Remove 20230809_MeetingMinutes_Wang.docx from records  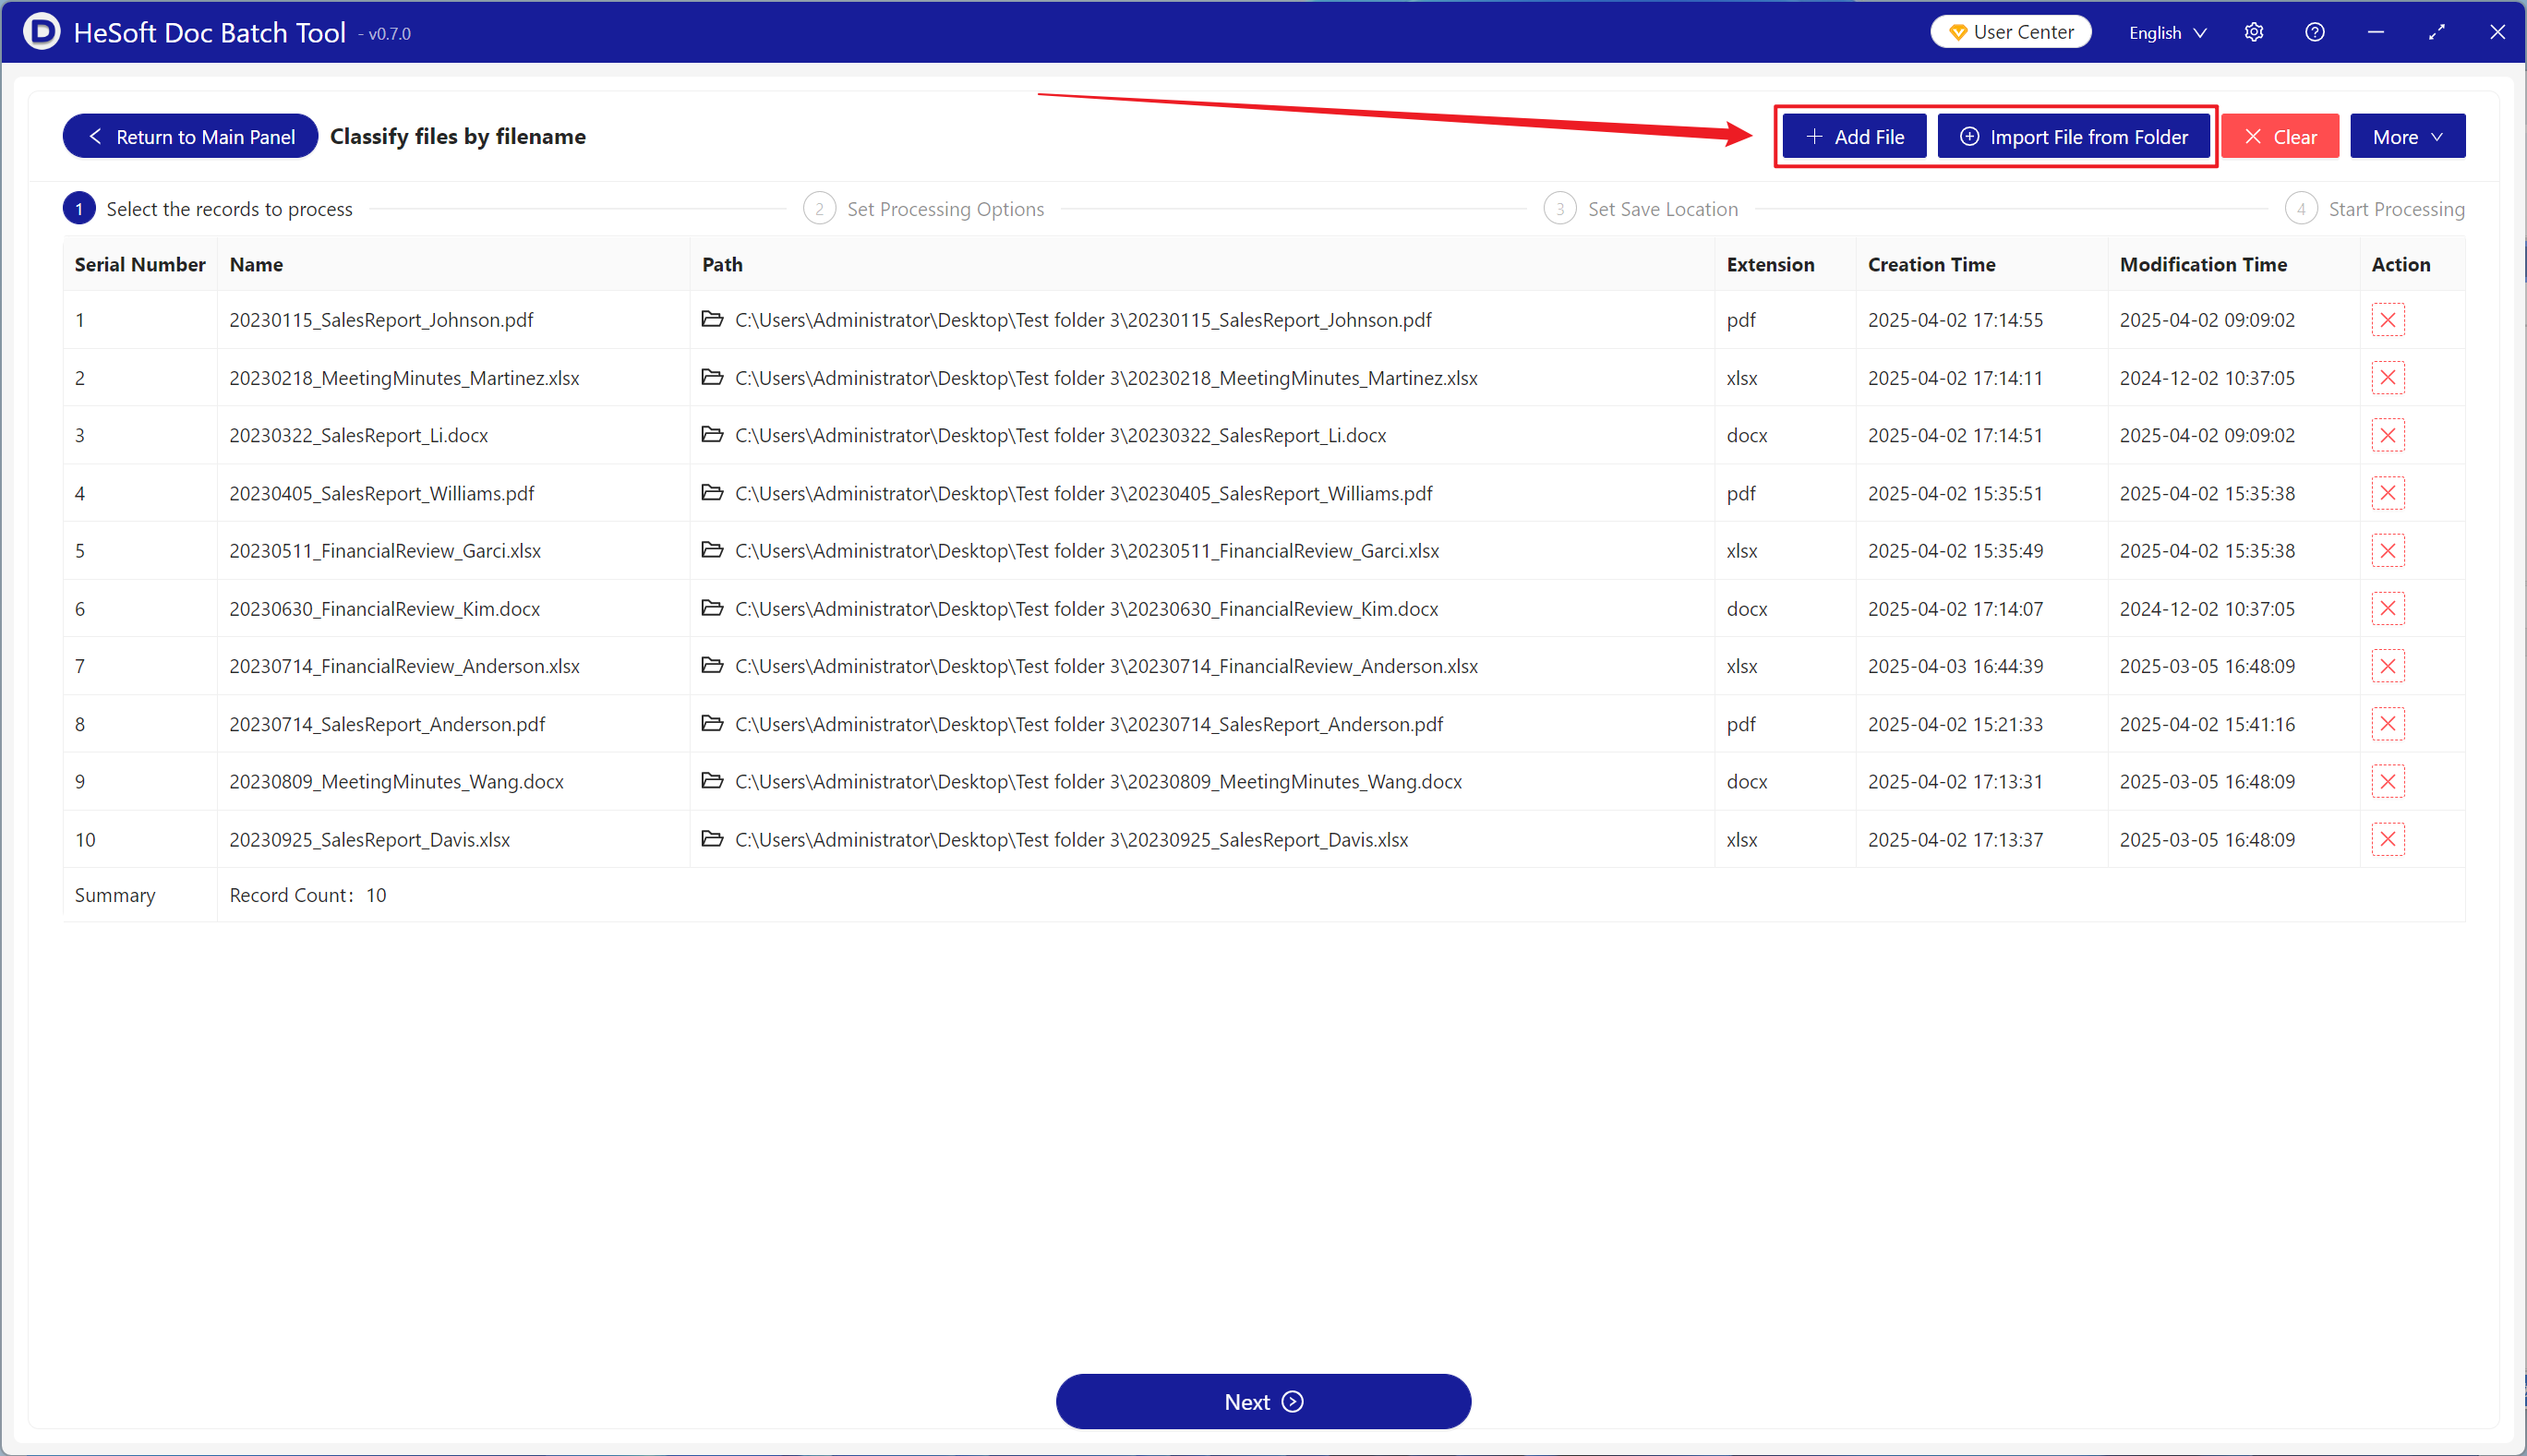point(2387,782)
